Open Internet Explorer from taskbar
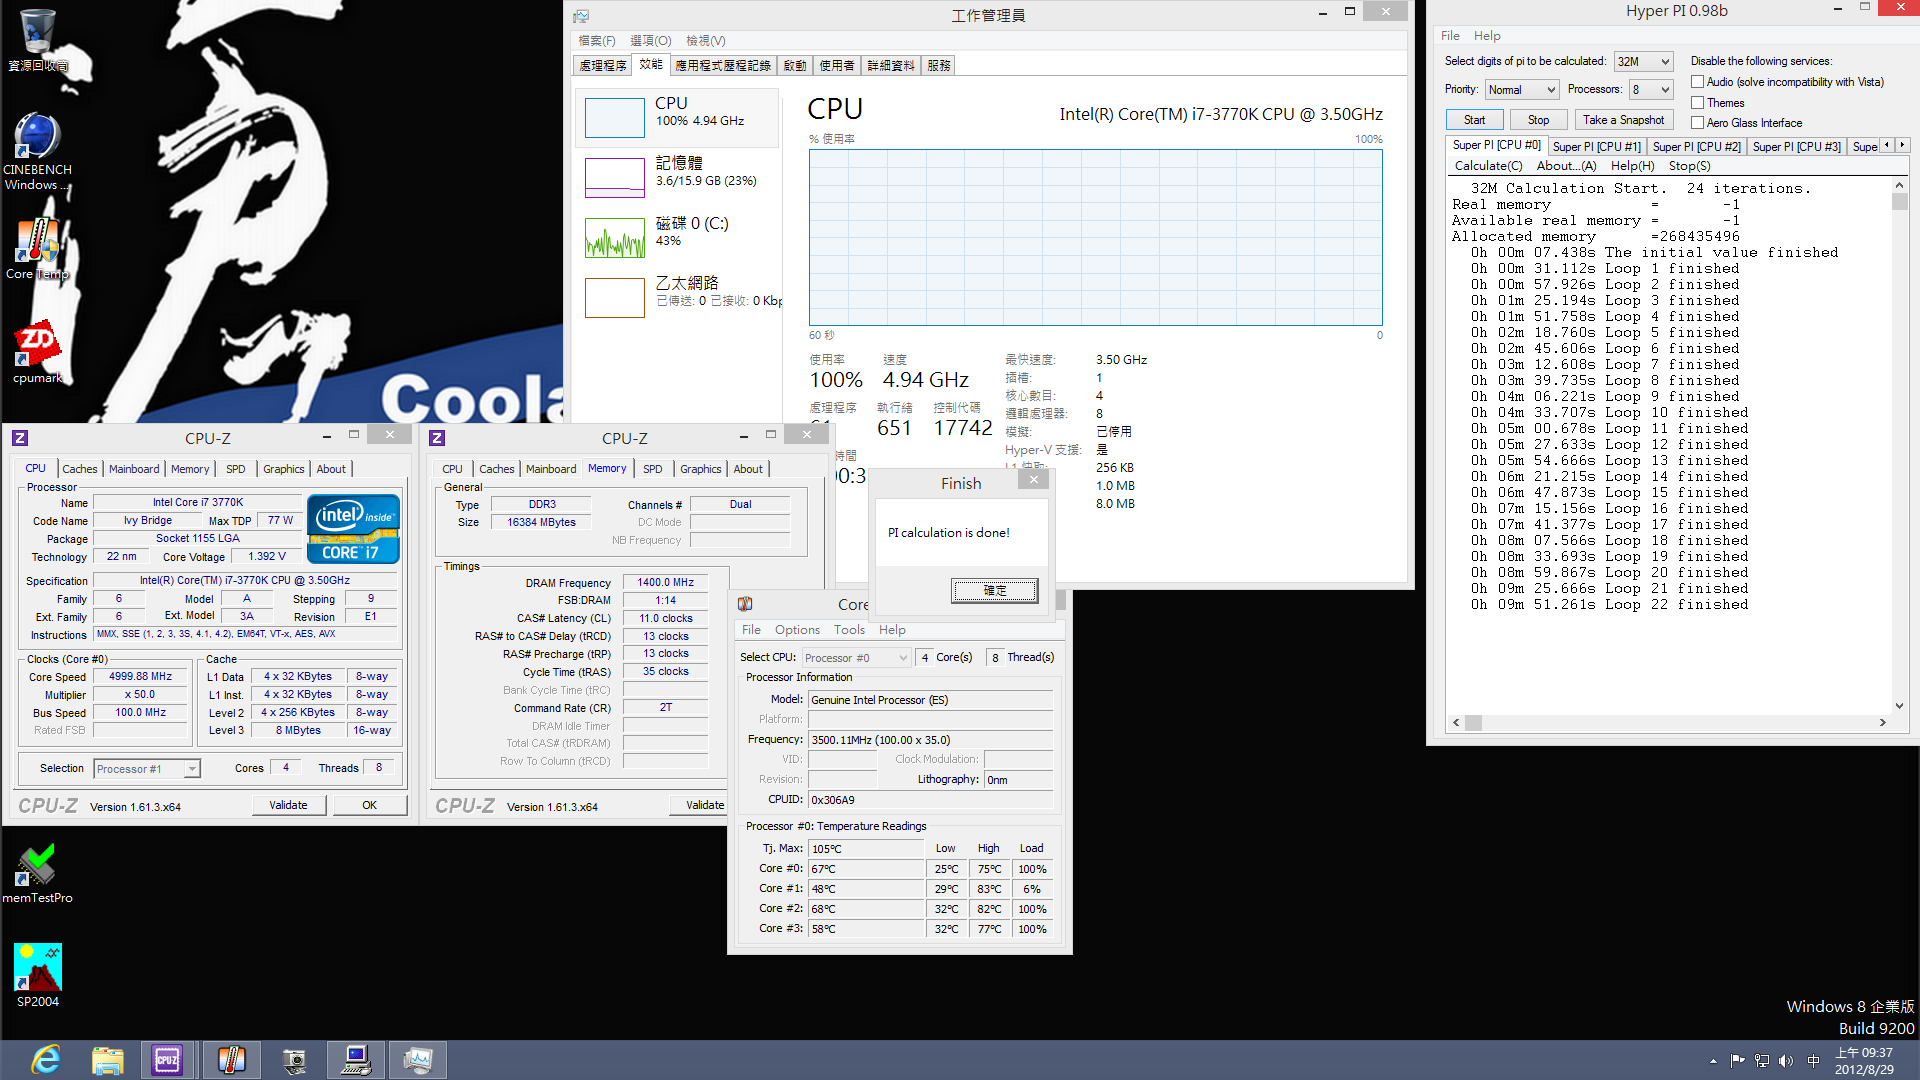Viewport: 1920px width, 1080px height. click(46, 1060)
